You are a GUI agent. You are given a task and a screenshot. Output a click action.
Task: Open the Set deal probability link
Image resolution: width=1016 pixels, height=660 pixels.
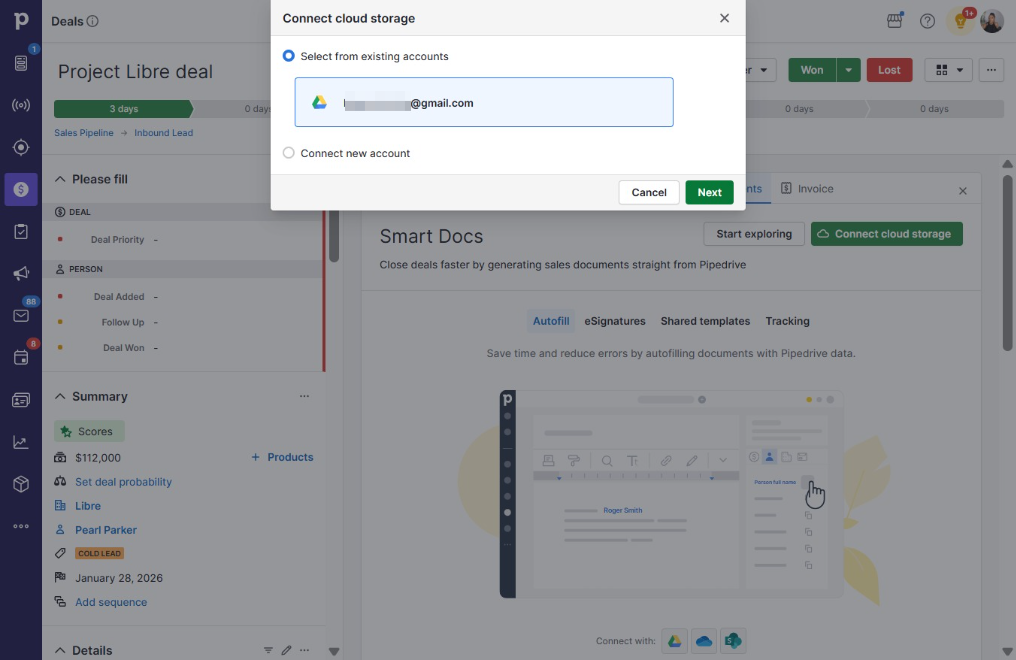tap(123, 481)
